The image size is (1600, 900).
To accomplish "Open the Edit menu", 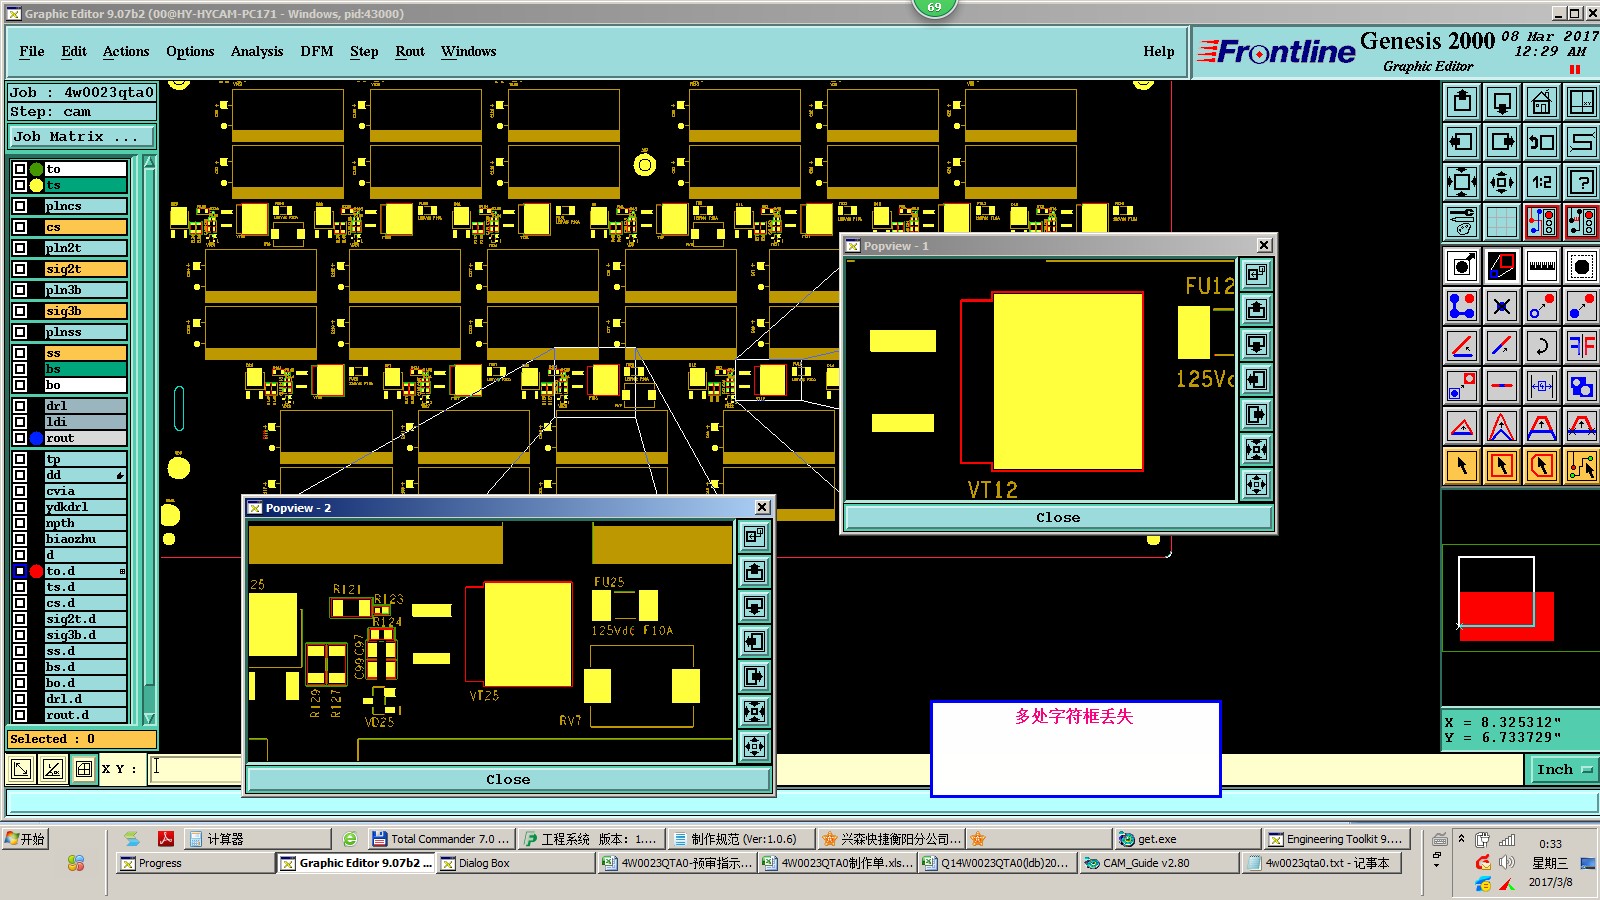I will point(74,51).
